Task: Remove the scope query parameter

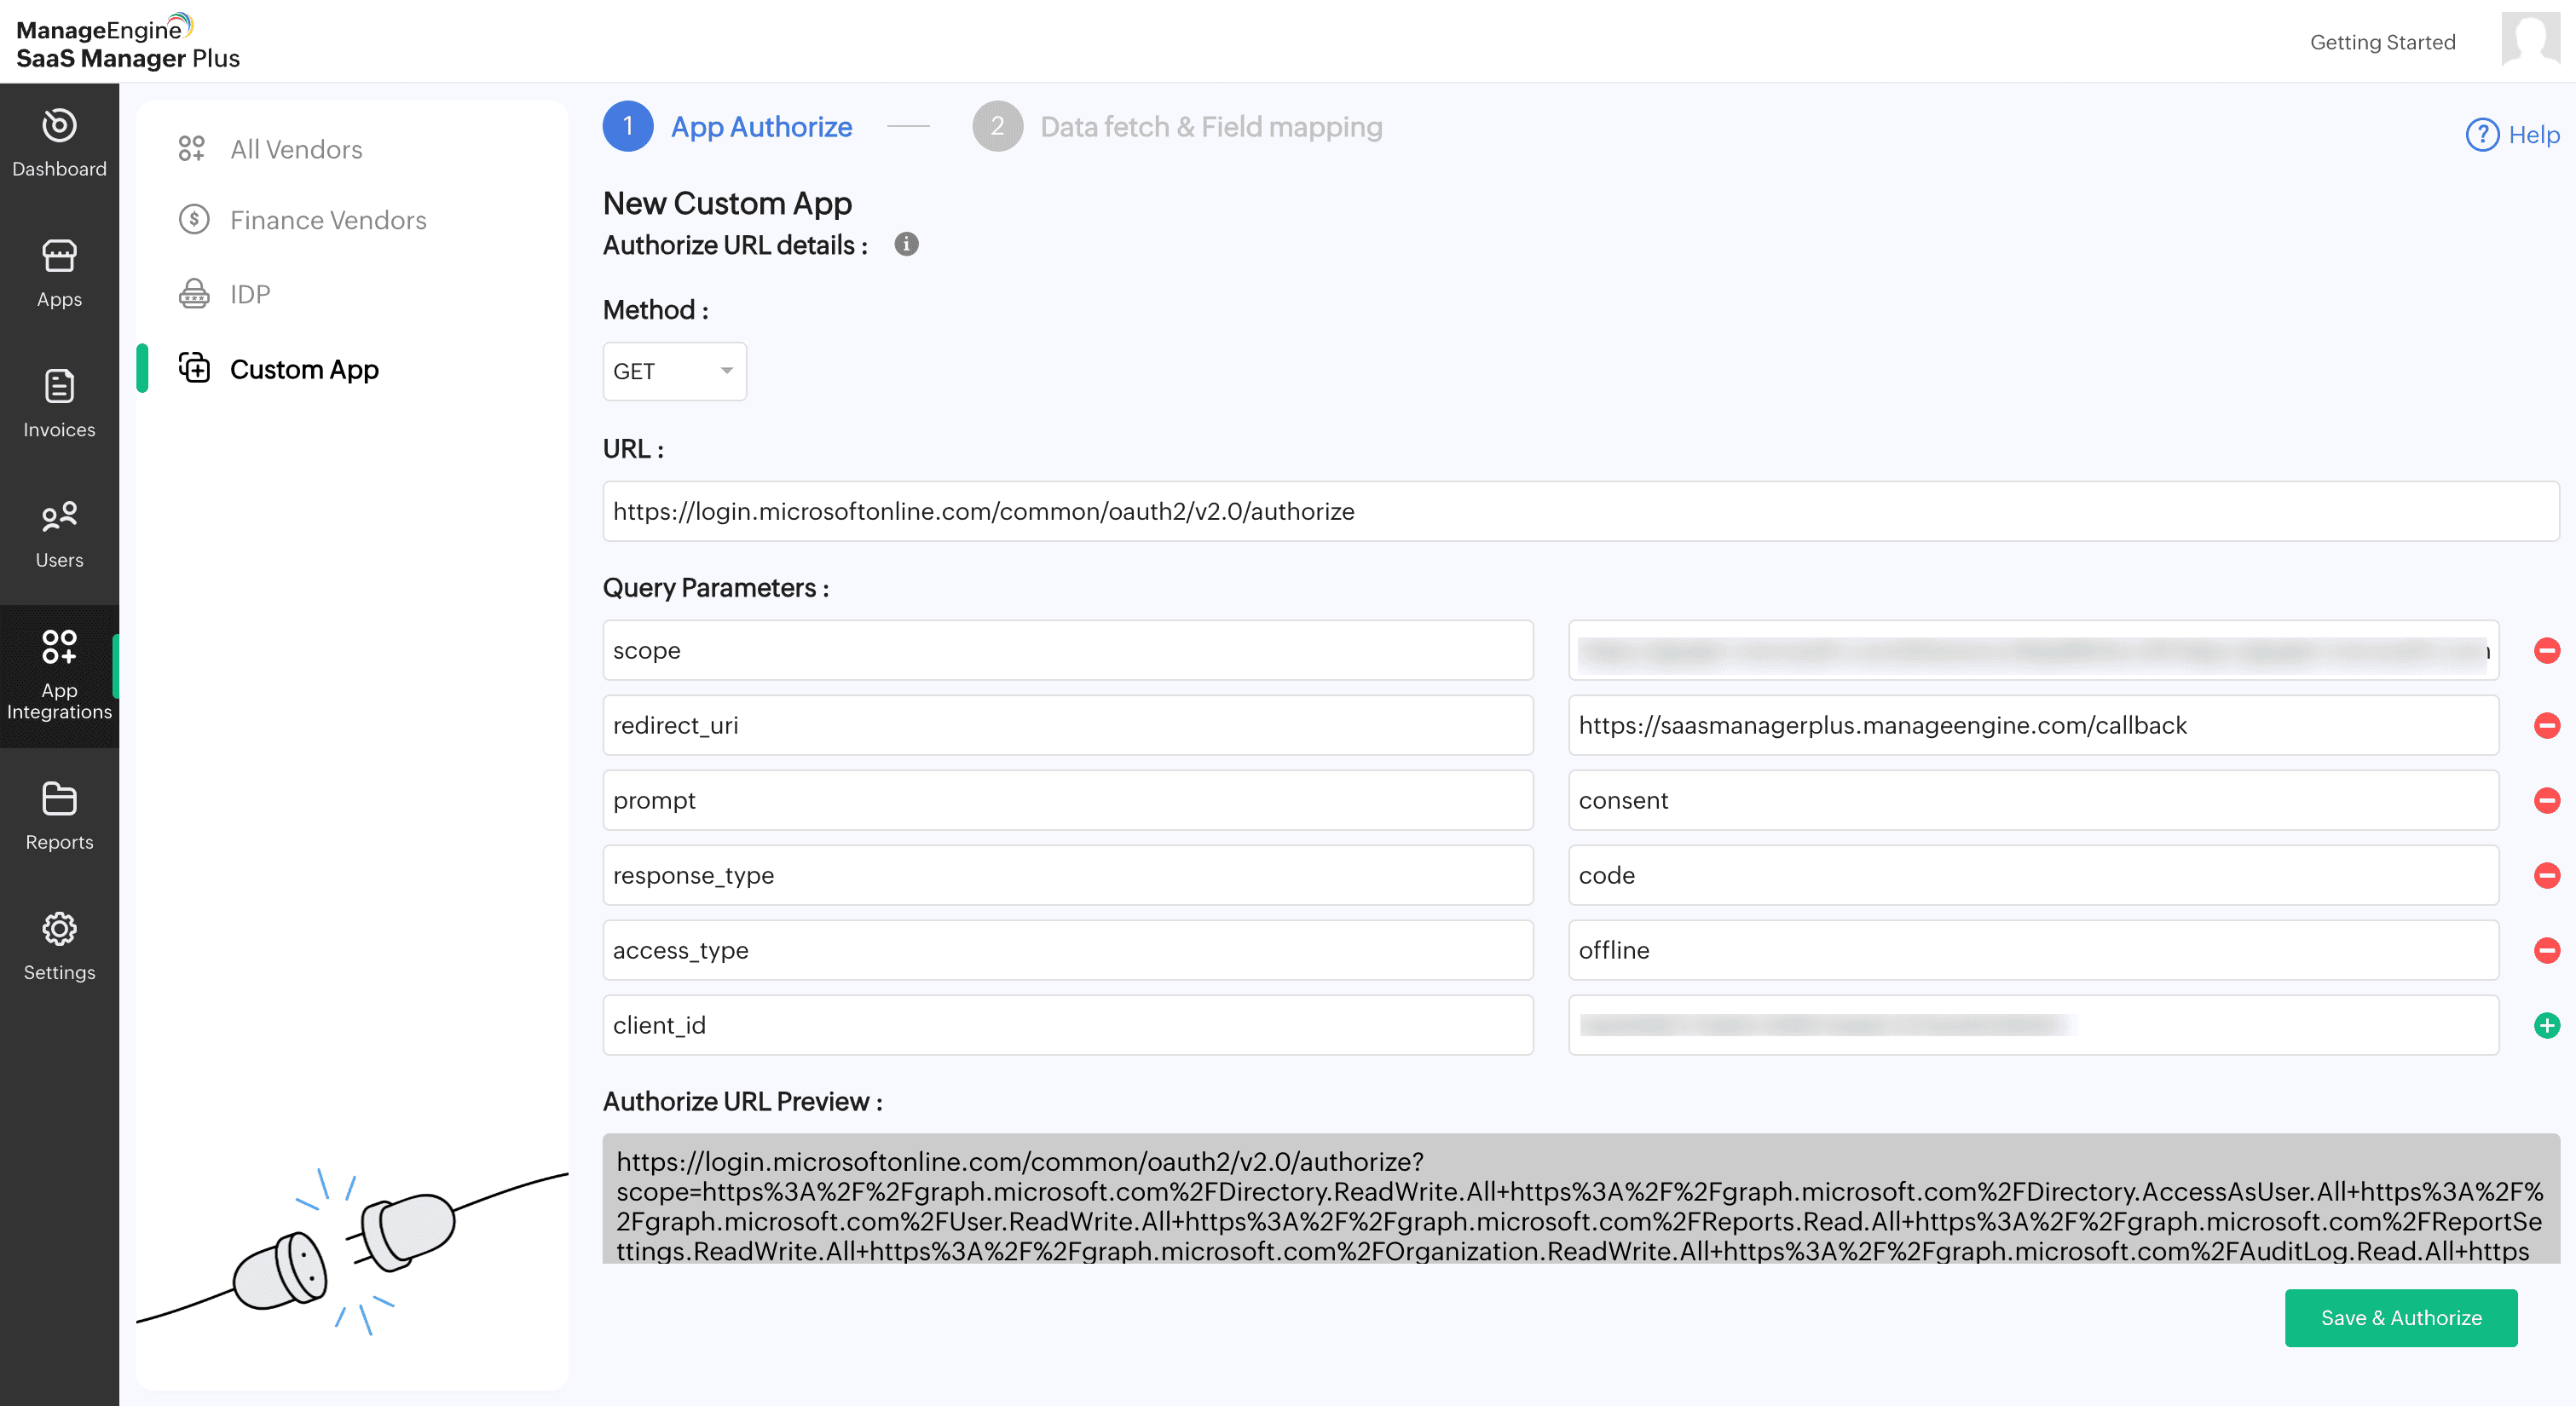Action: pos(2546,651)
